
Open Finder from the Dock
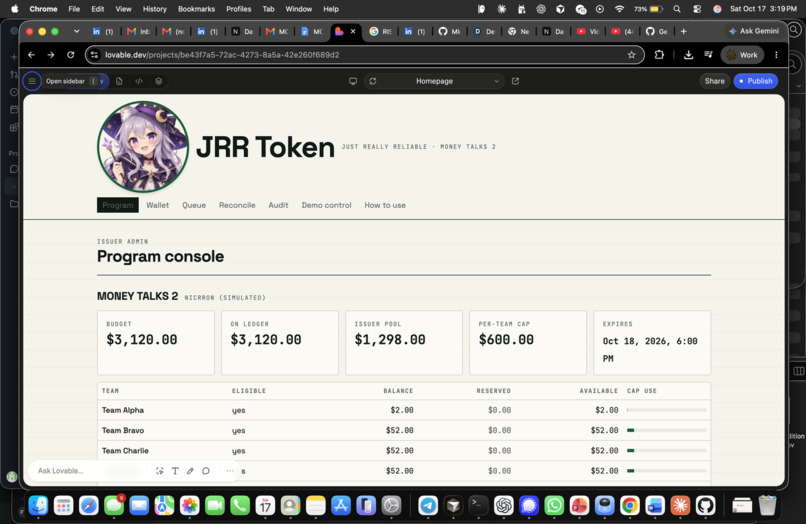(x=39, y=505)
